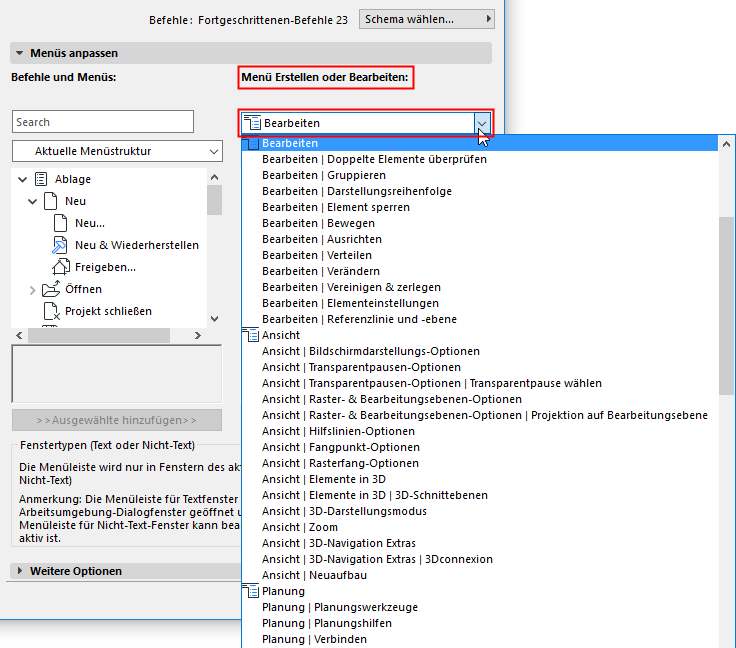Collapse the Neu tree node

tap(32, 201)
